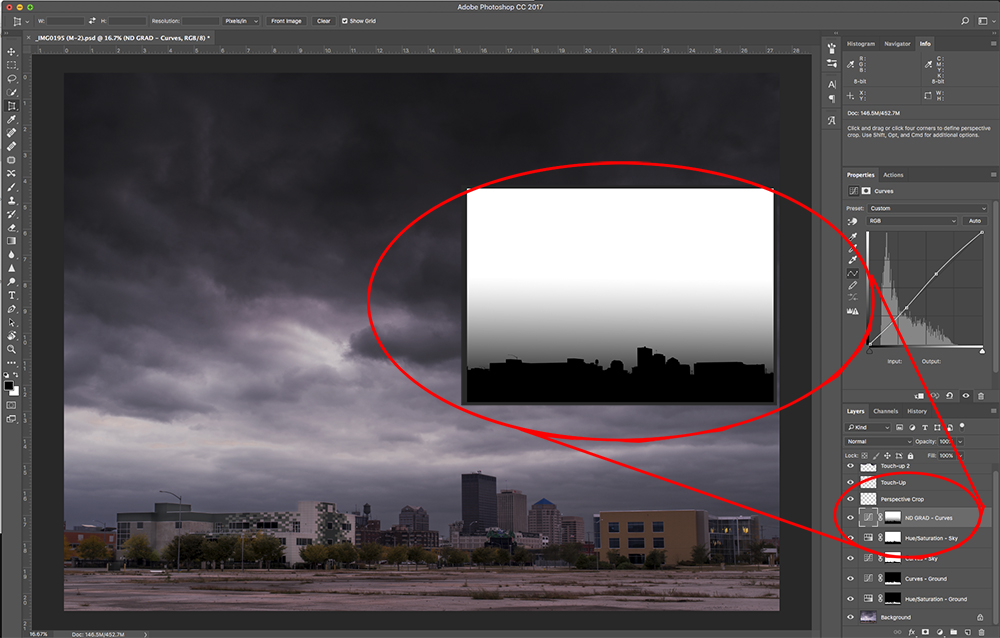Switch to the Channels tab
1000x638 pixels.
click(x=886, y=412)
